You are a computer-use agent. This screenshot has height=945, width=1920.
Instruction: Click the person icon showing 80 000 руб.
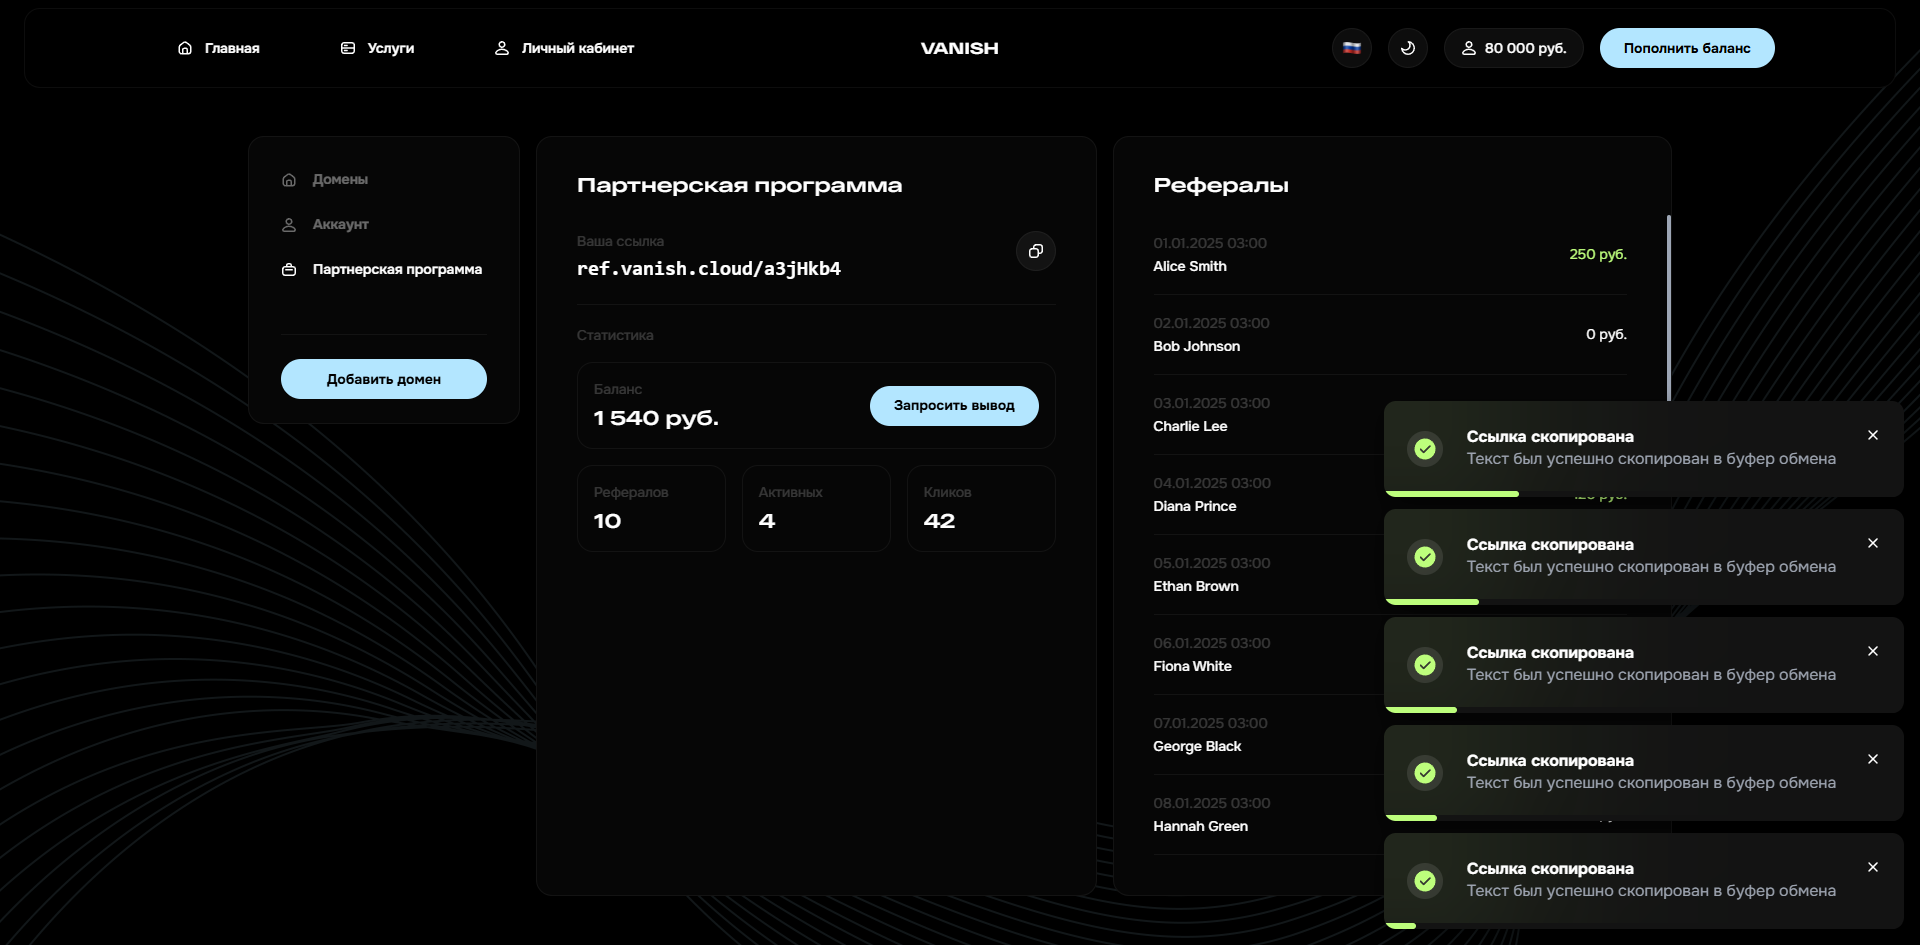click(x=1469, y=47)
